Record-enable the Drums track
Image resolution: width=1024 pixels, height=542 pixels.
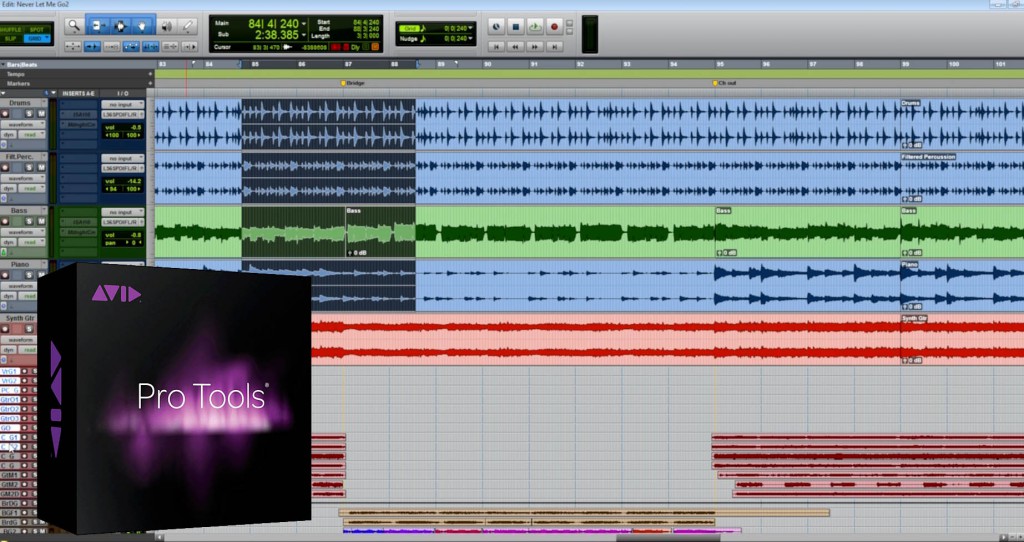point(5,114)
